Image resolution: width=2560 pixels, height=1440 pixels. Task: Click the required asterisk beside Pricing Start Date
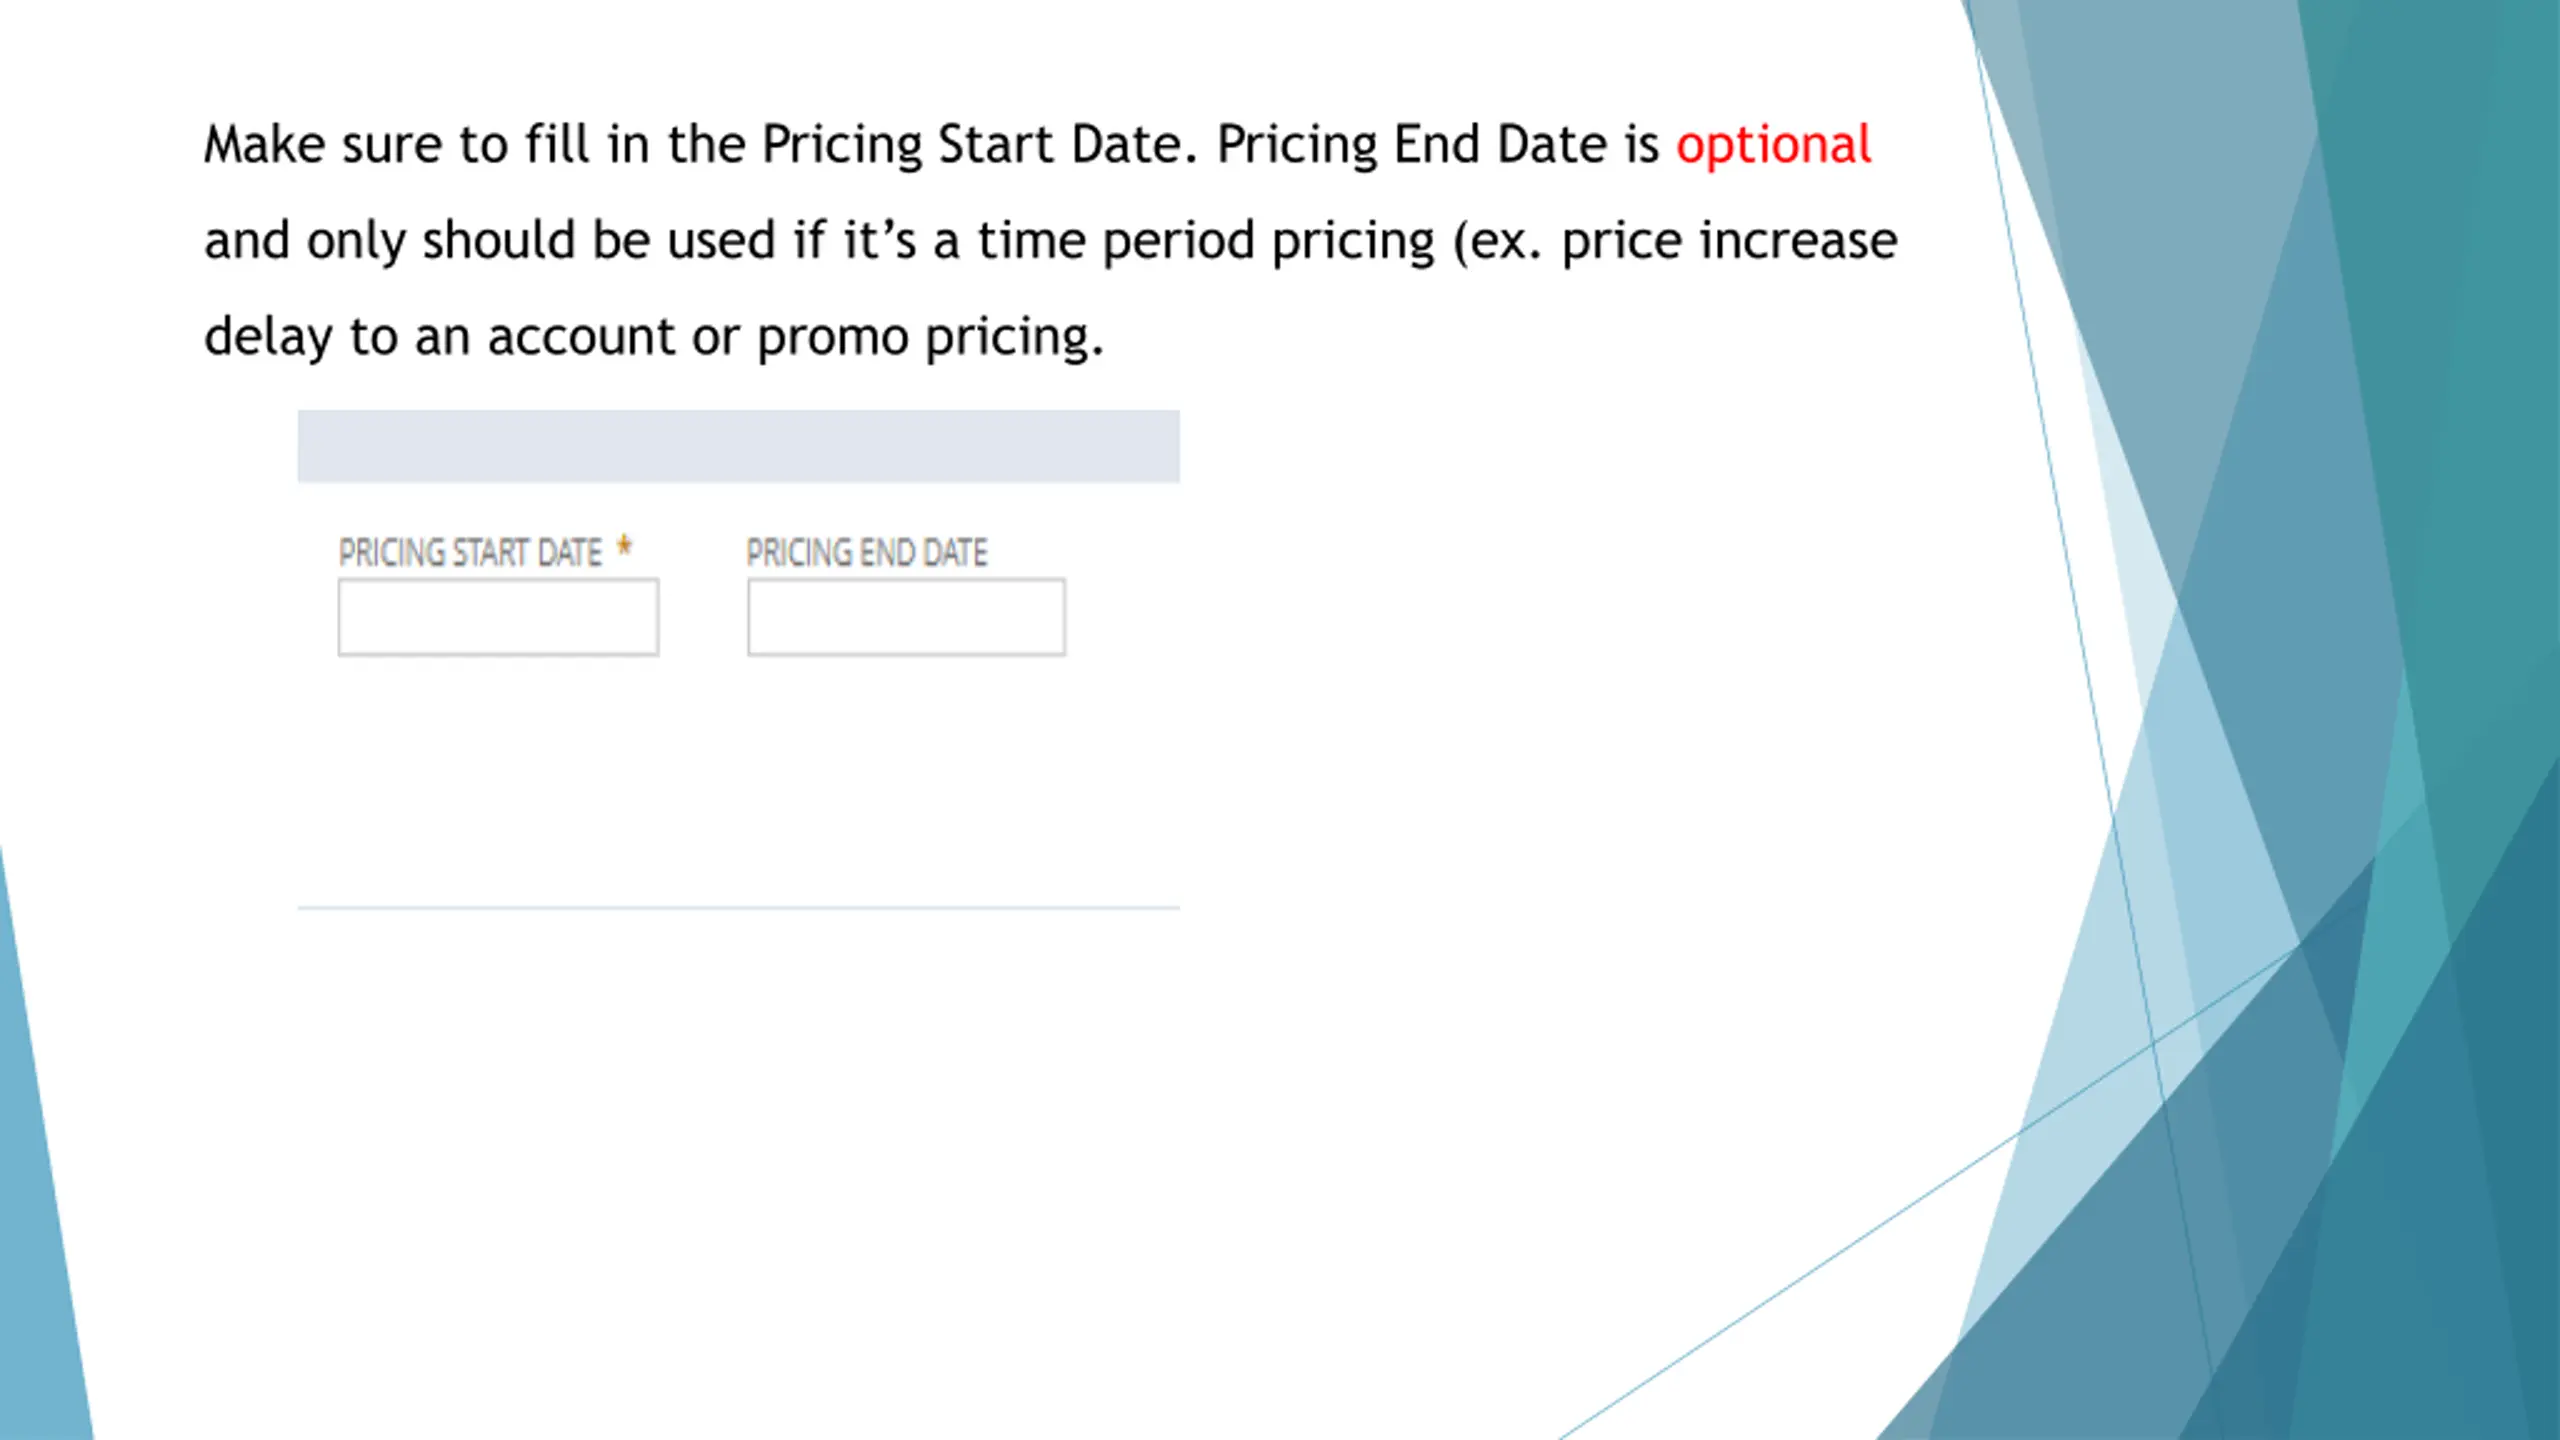point(624,546)
